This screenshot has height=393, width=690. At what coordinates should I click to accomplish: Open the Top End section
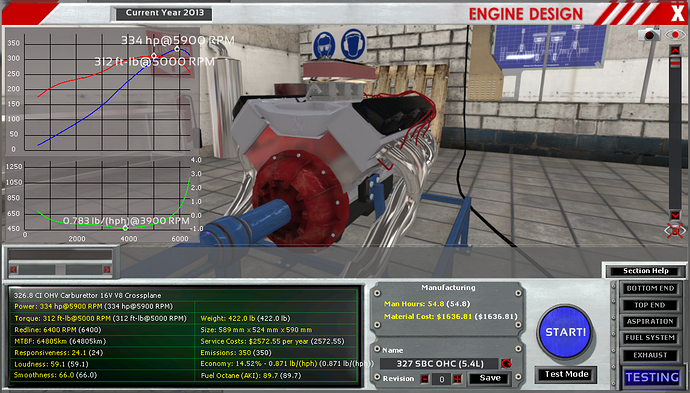click(650, 305)
